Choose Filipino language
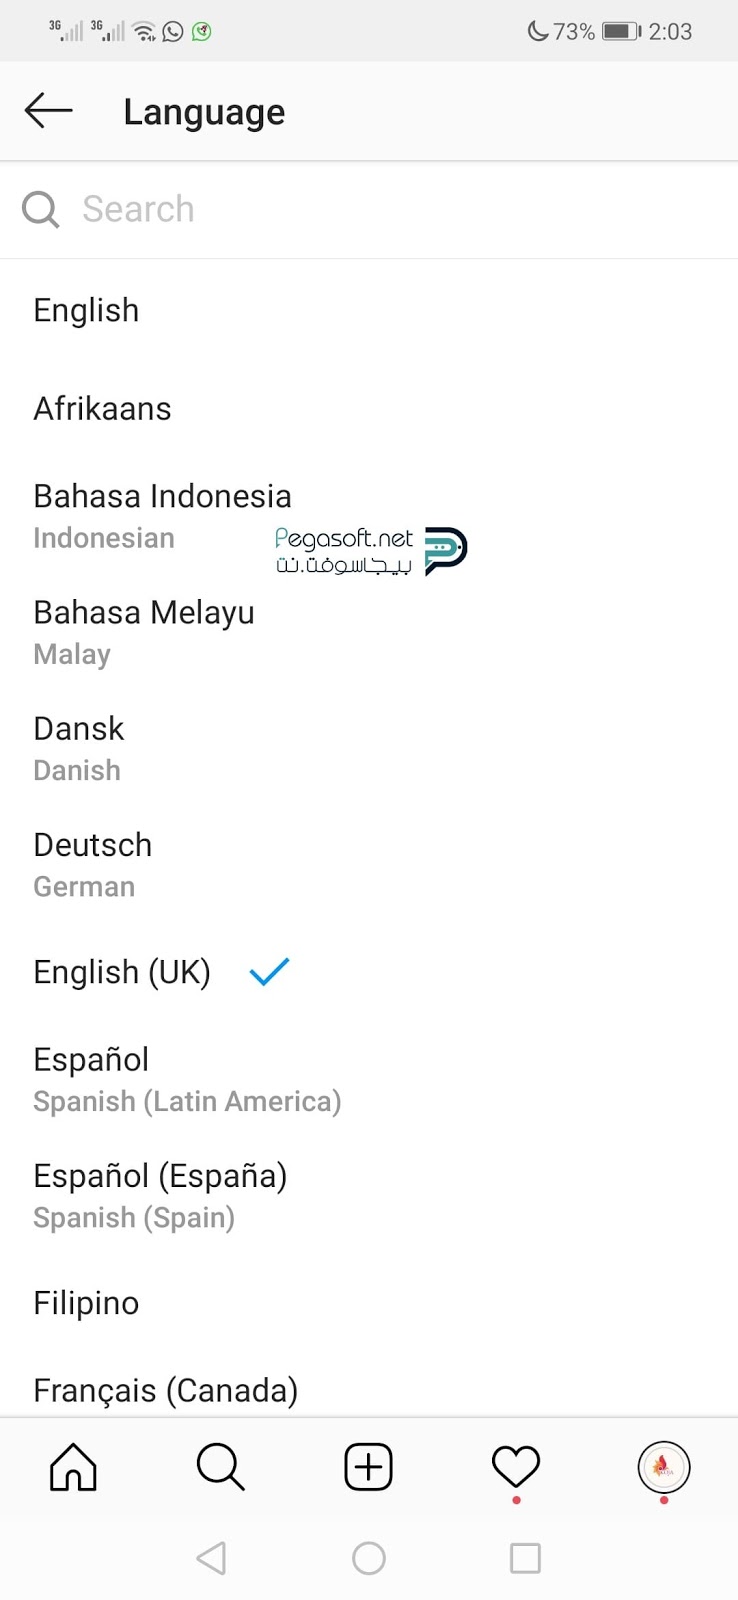Image resolution: width=738 pixels, height=1600 pixels. (369, 1303)
